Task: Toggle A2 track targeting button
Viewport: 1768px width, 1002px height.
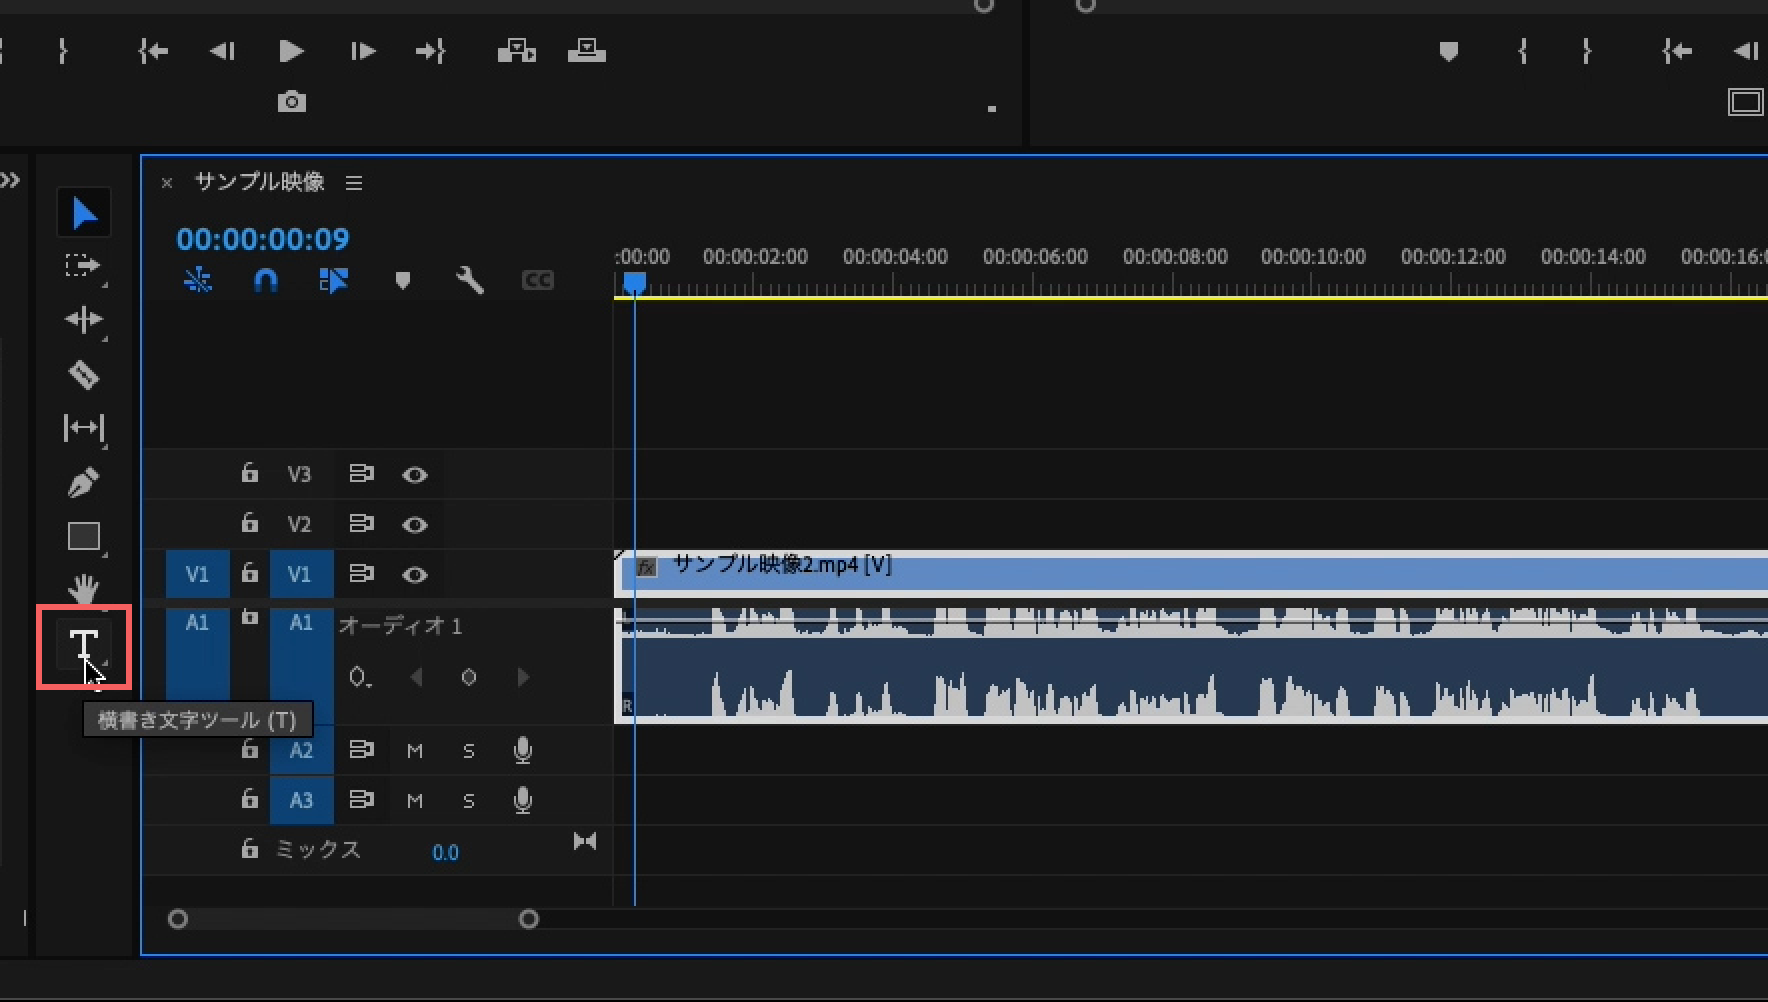Action: [301, 750]
